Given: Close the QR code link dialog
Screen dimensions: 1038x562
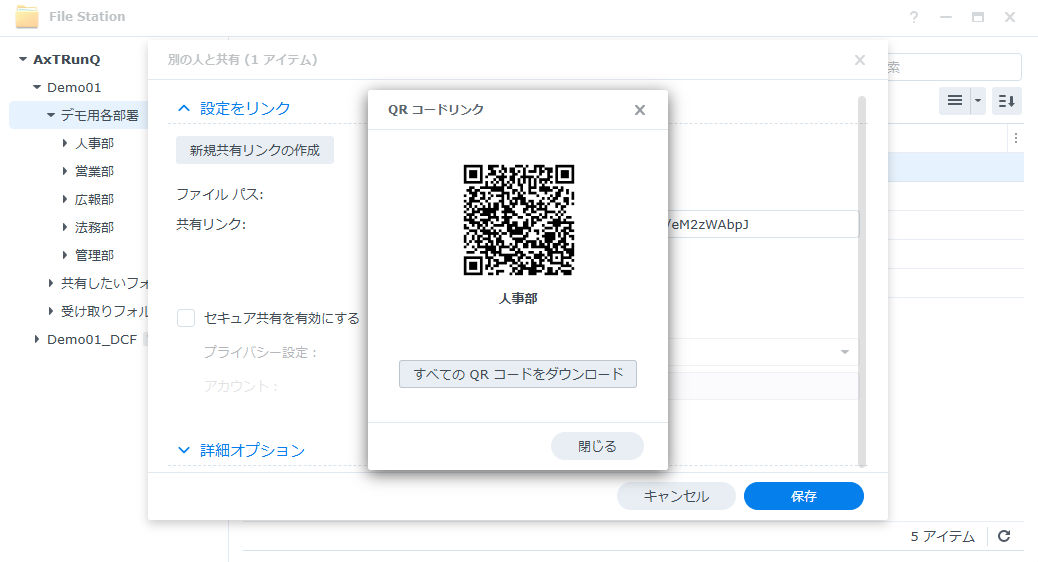Looking at the screenshot, I should click(x=639, y=110).
